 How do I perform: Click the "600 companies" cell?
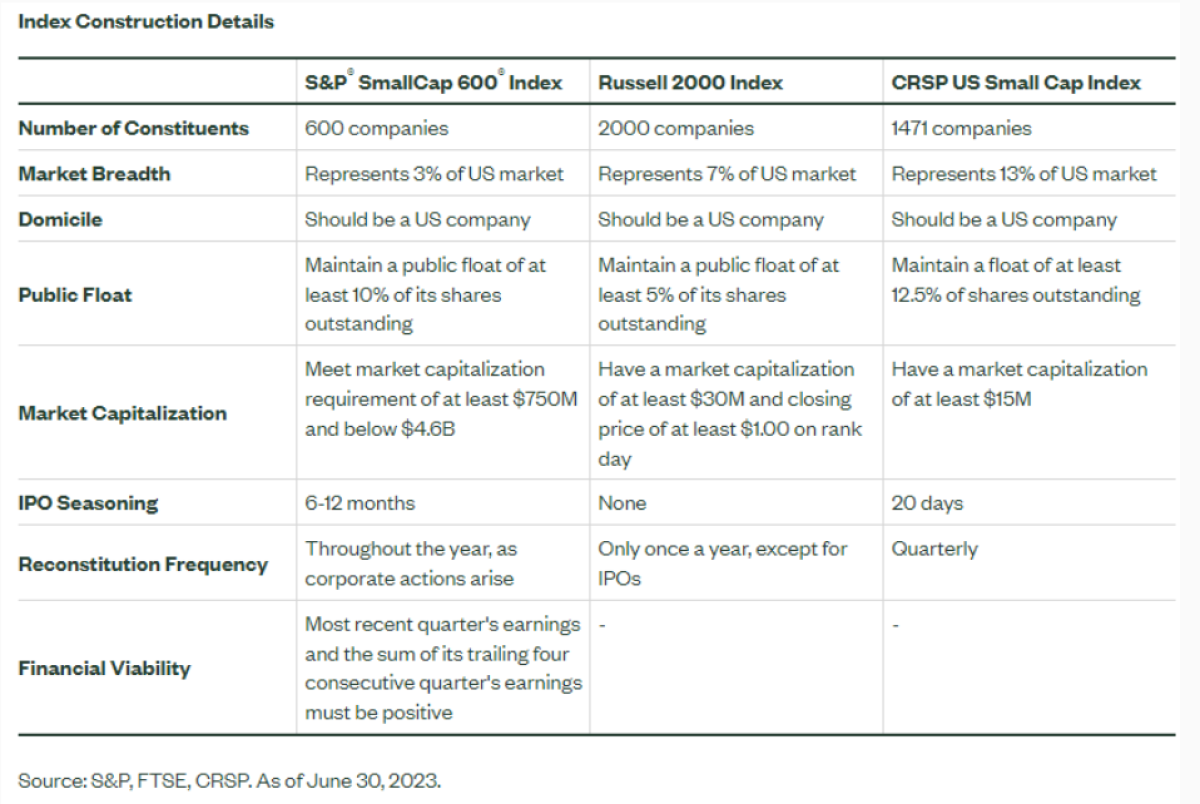click(x=377, y=128)
